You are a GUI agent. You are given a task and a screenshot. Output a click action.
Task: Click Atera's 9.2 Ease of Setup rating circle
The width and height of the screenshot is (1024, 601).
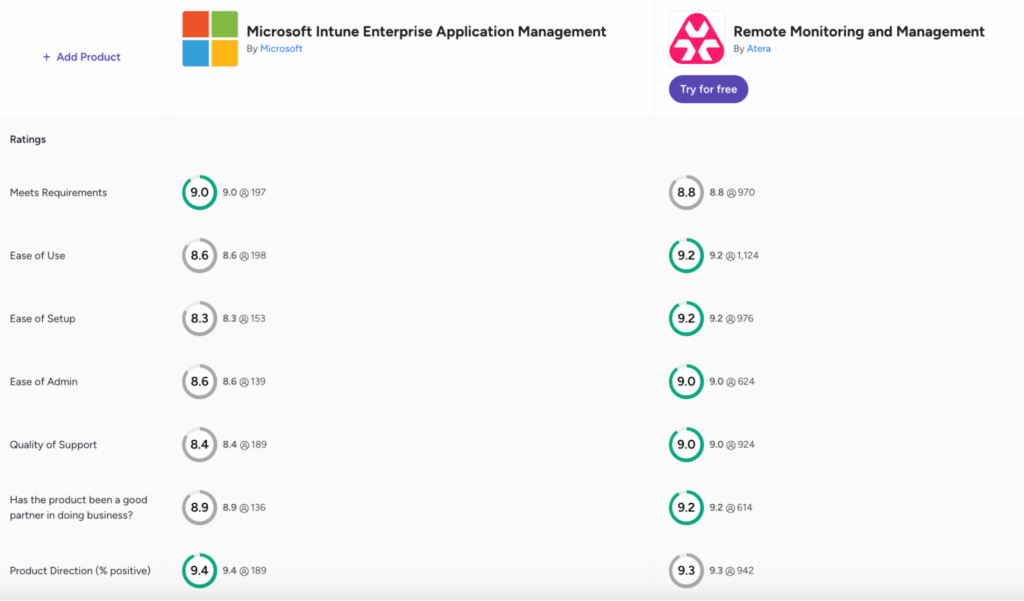(686, 318)
